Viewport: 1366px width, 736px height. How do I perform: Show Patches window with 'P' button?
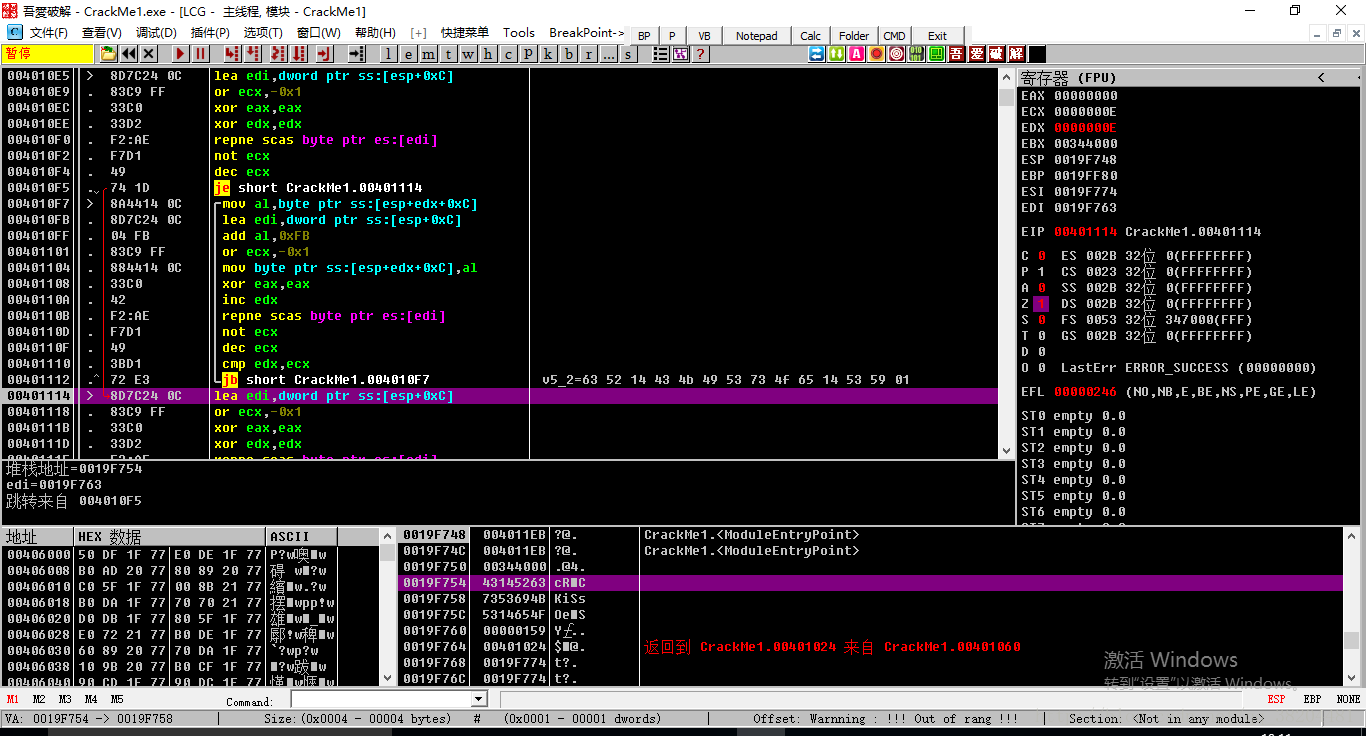[x=528, y=54]
